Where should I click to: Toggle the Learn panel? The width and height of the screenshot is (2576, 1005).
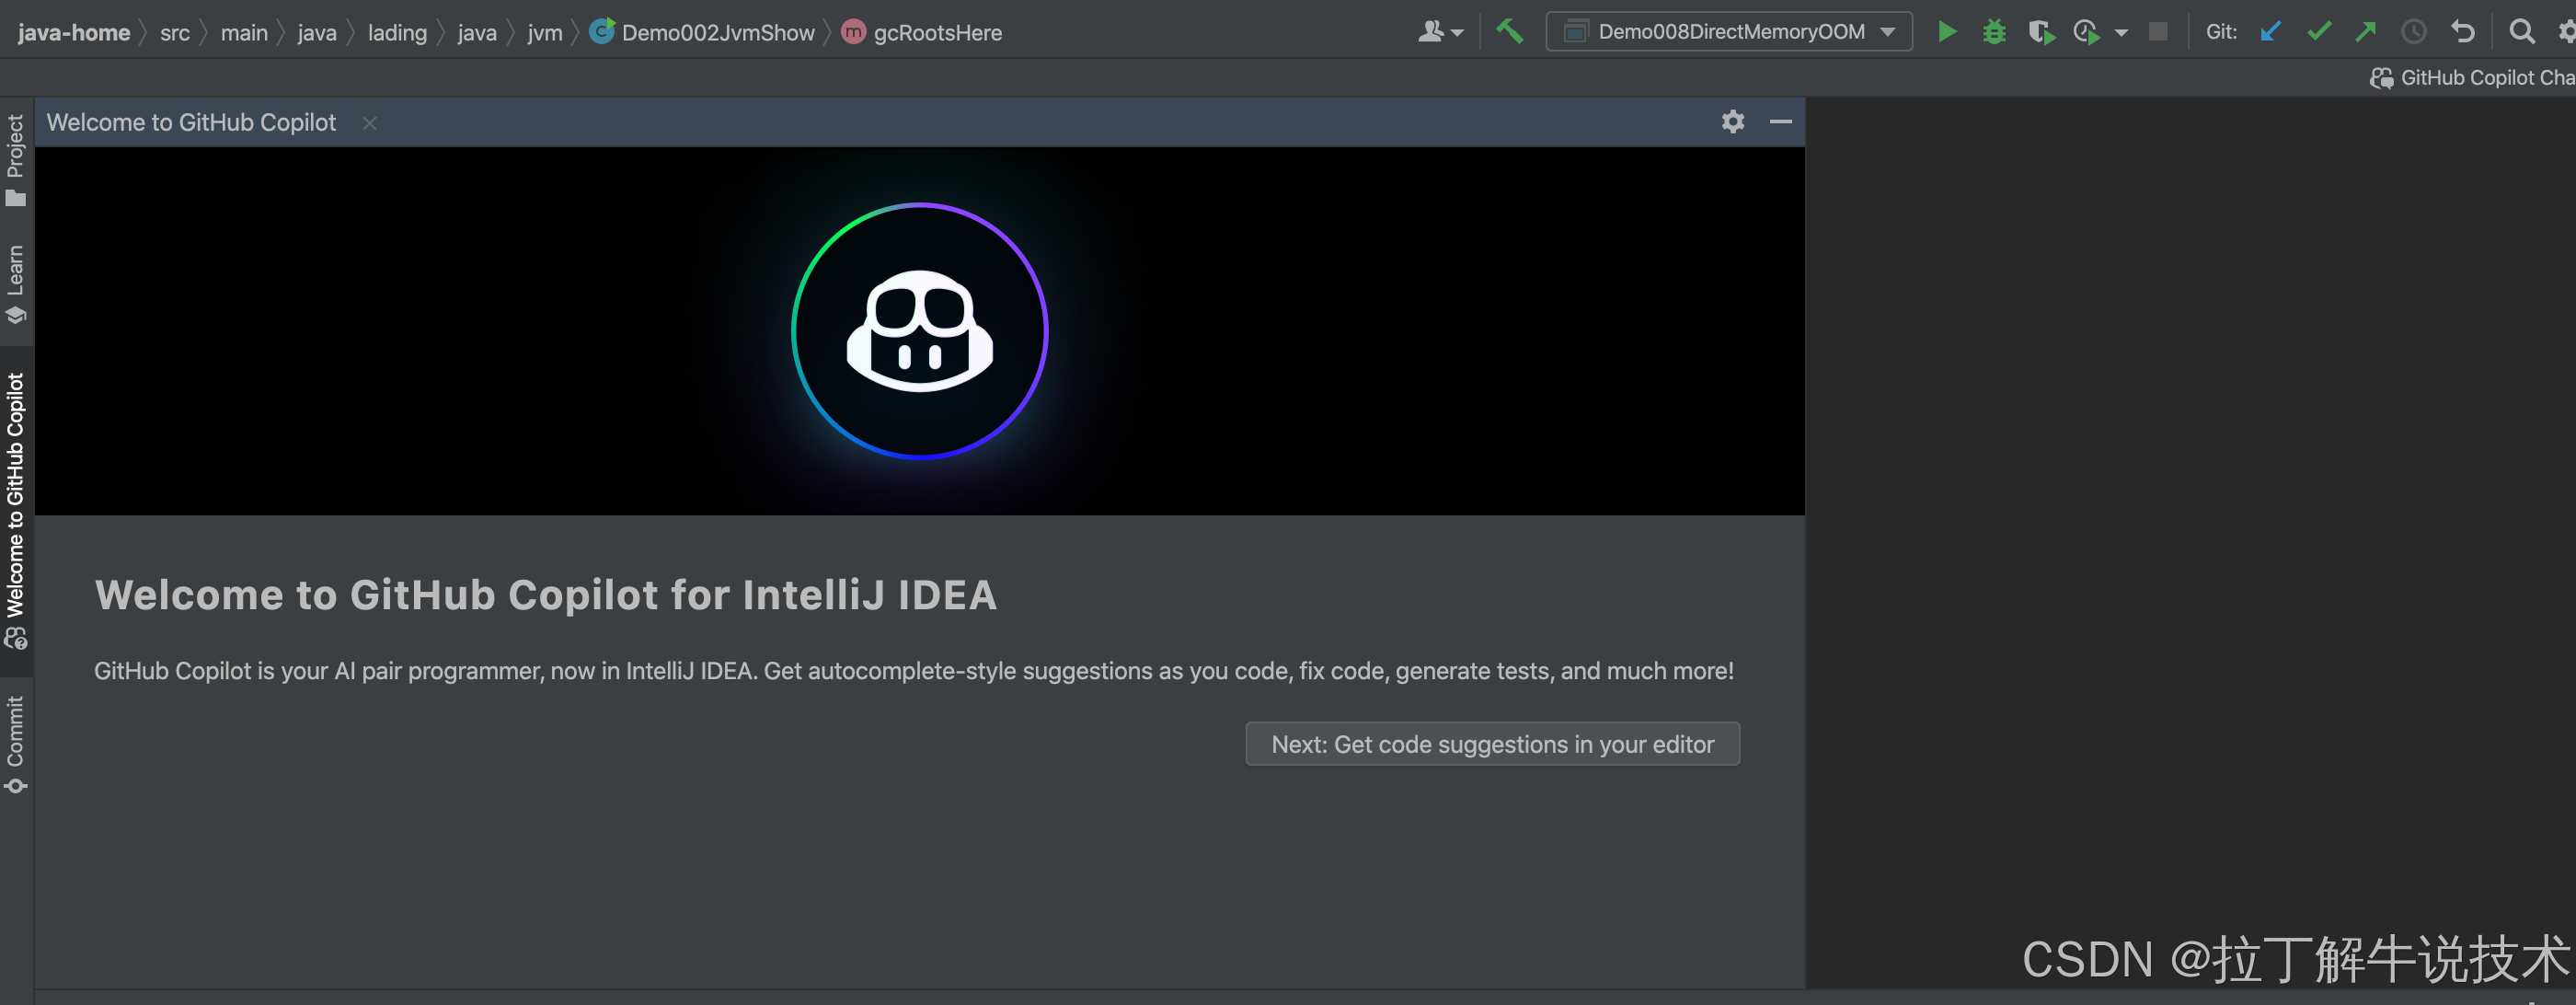coord(15,280)
